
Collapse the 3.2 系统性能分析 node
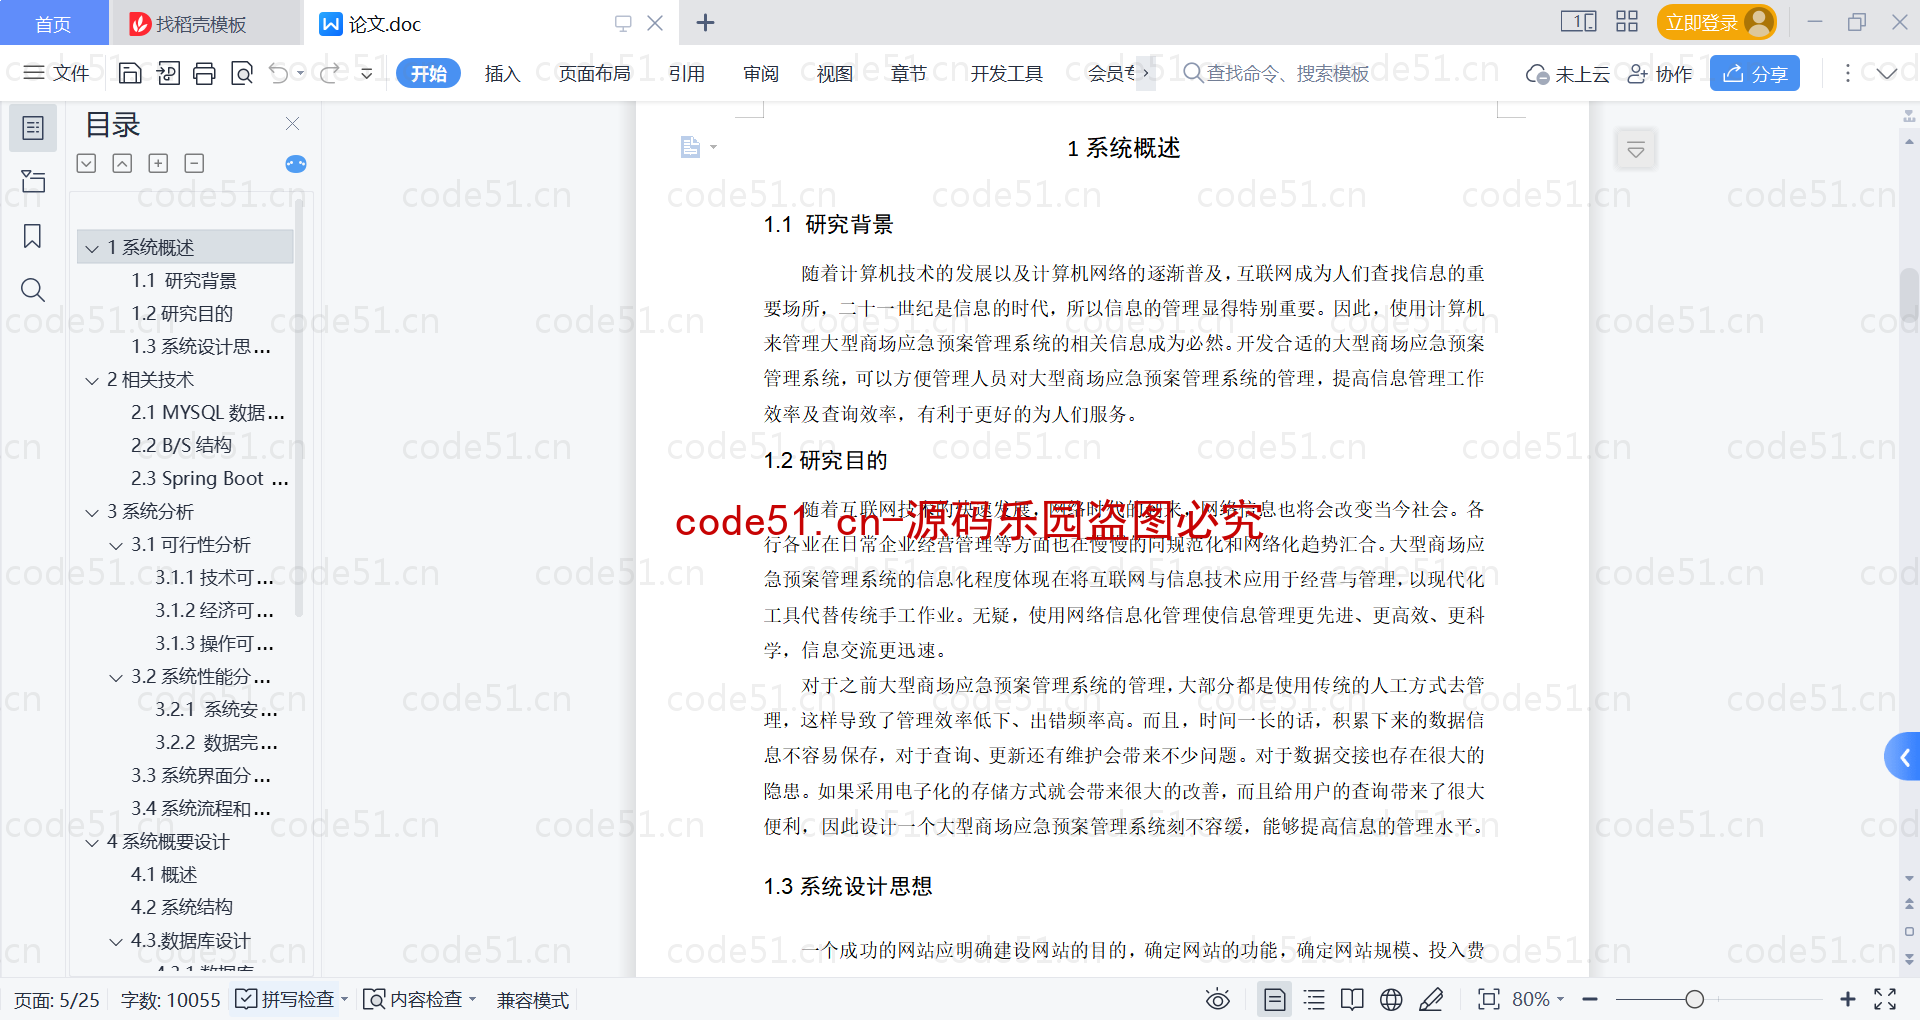(x=116, y=678)
